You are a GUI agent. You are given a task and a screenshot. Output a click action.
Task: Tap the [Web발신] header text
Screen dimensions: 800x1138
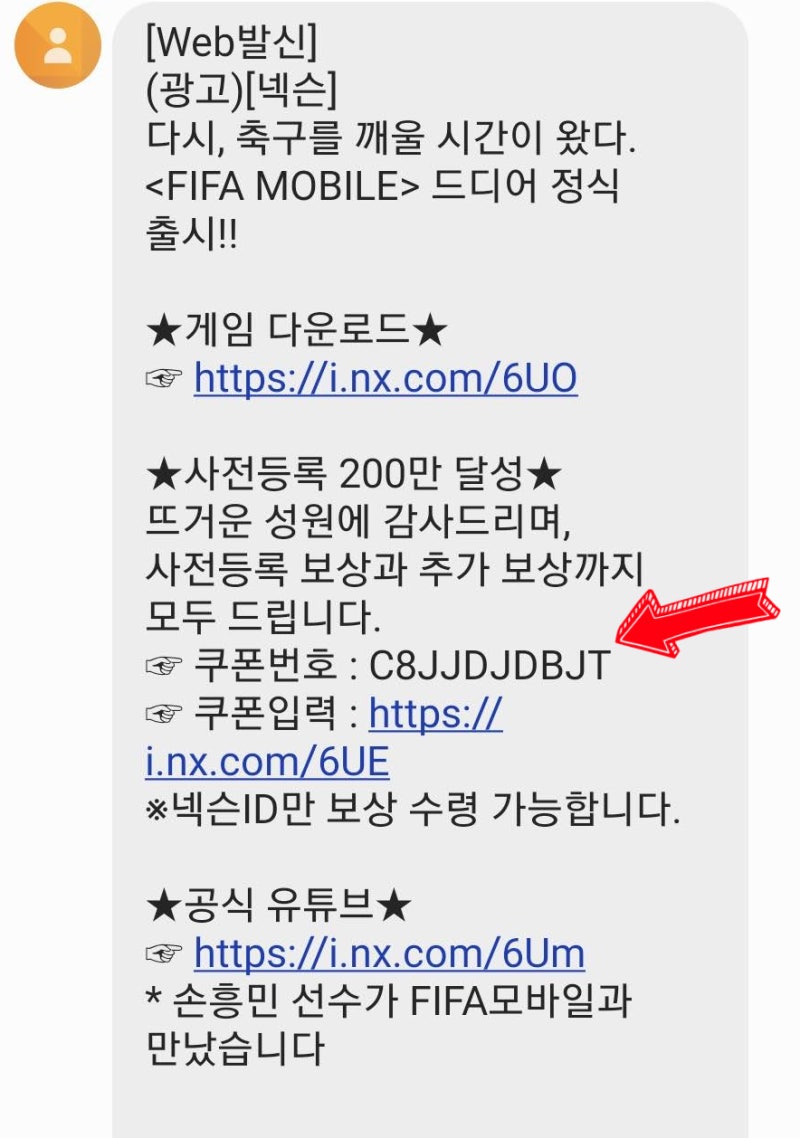pyautogui.click(x=232, y=43)
